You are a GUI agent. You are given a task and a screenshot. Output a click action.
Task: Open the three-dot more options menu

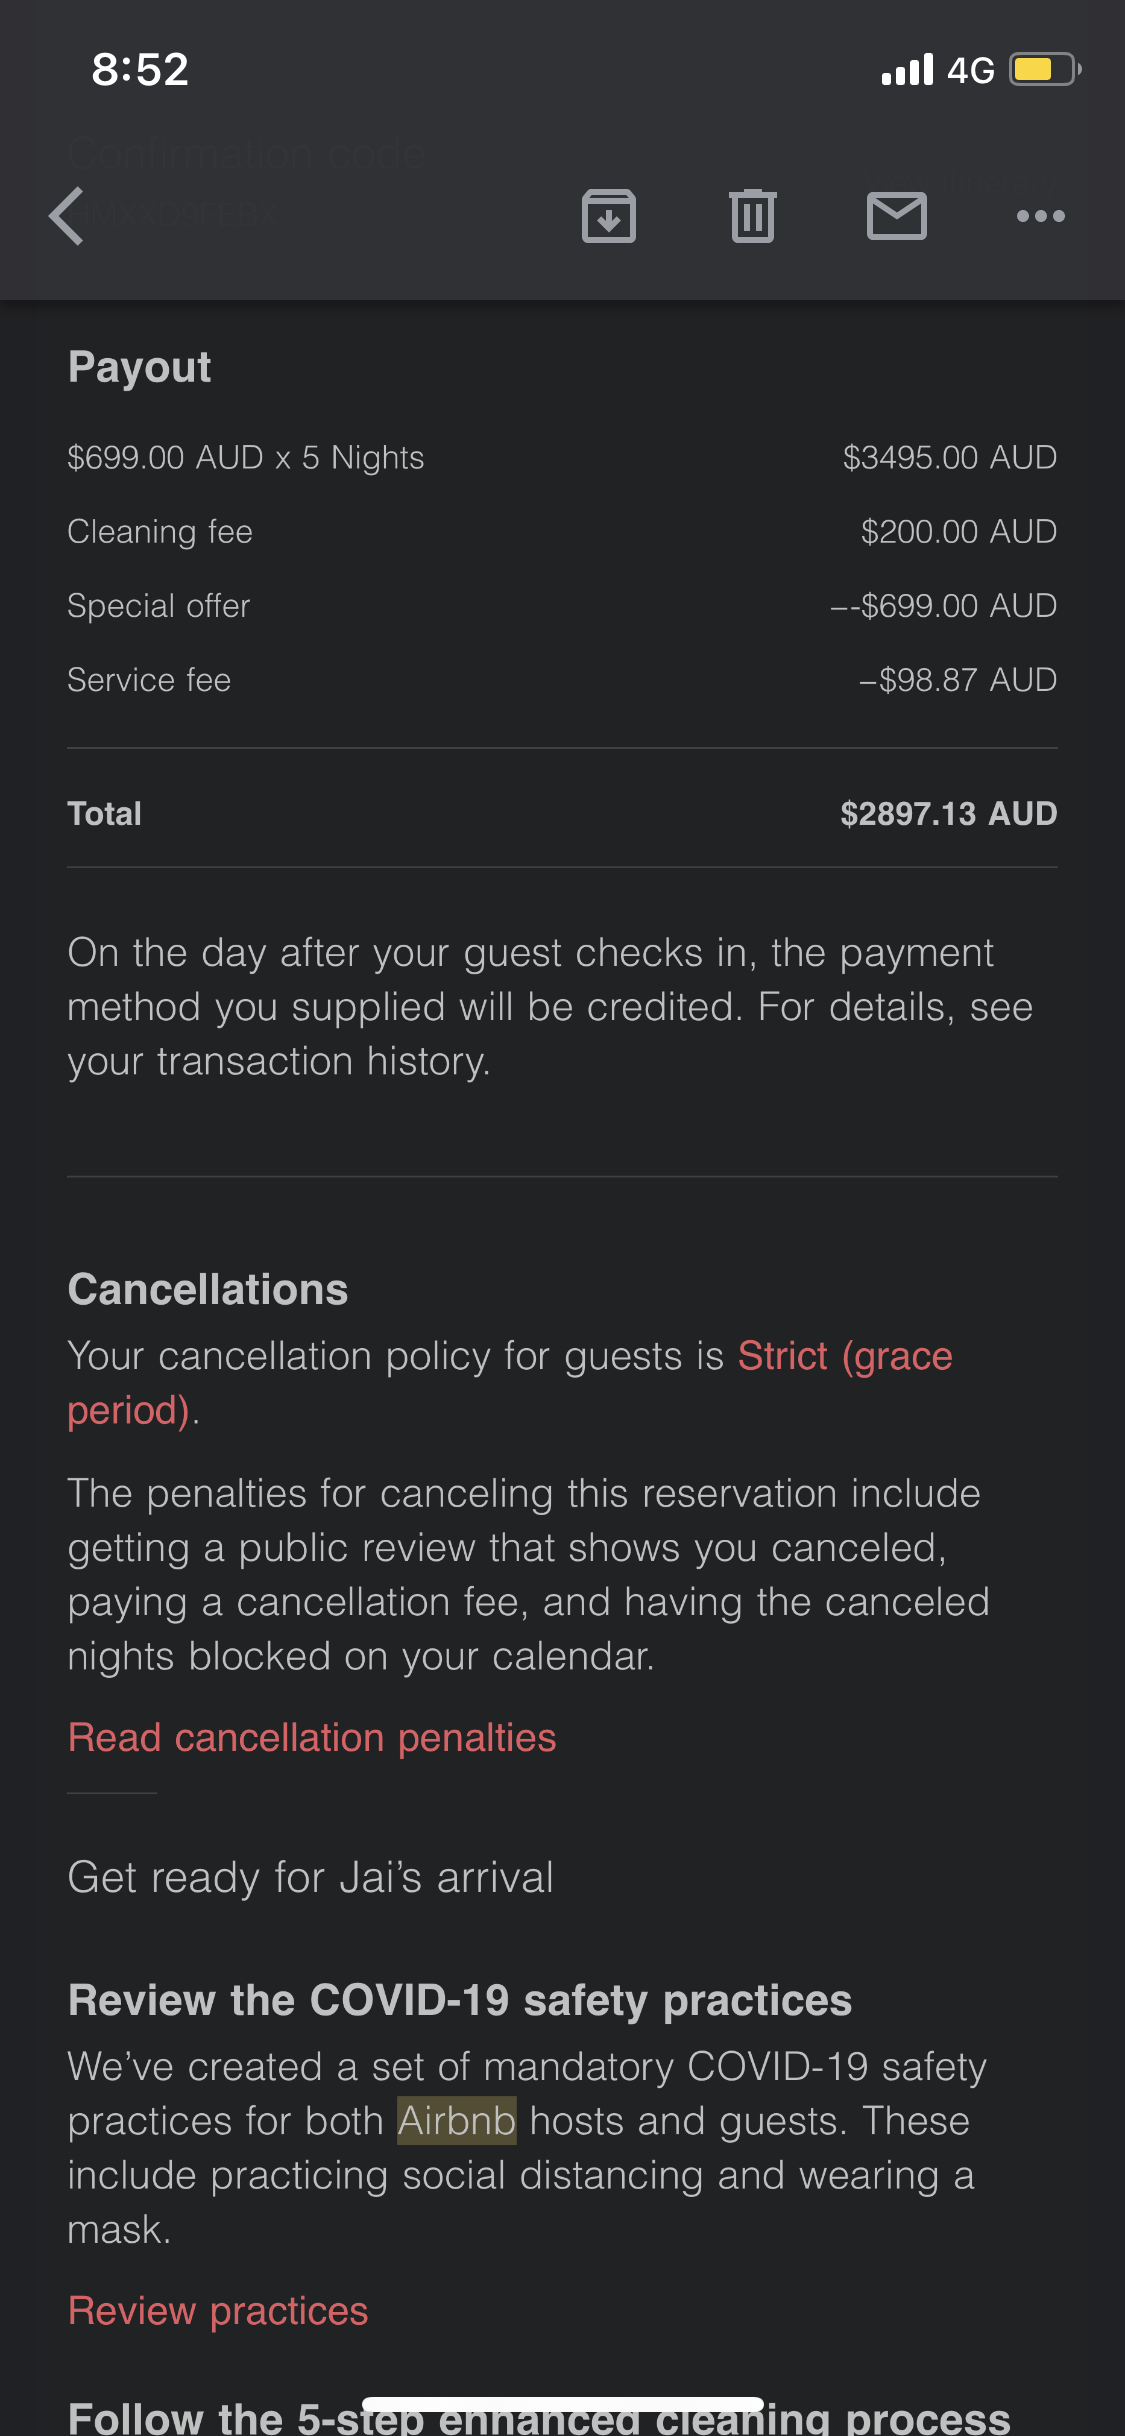(x=1040, y=216)
